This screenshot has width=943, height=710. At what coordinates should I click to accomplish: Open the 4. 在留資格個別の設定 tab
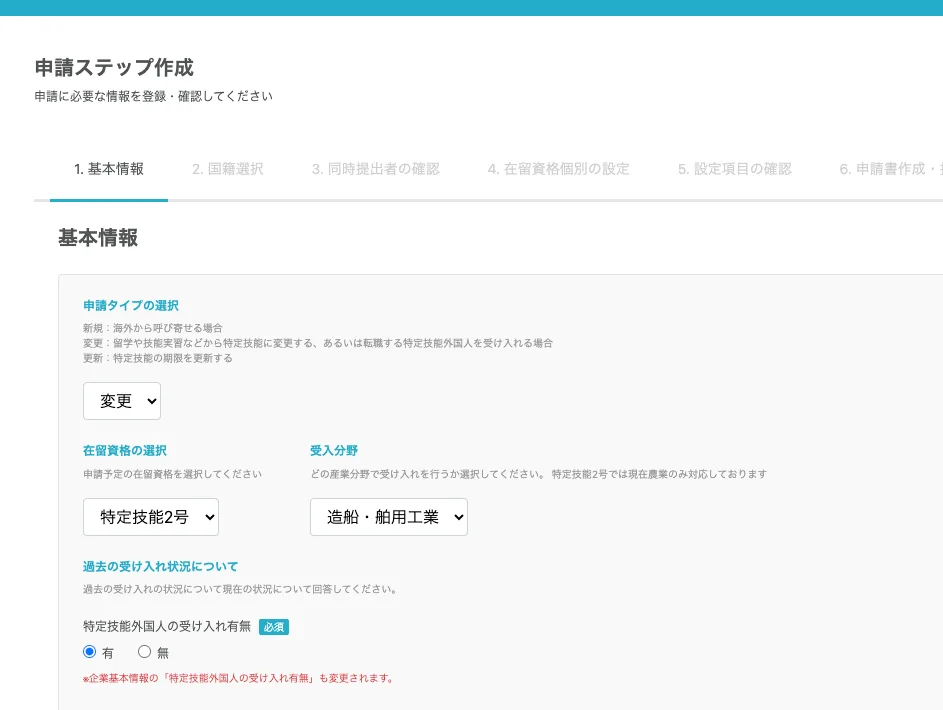[558, 170]
